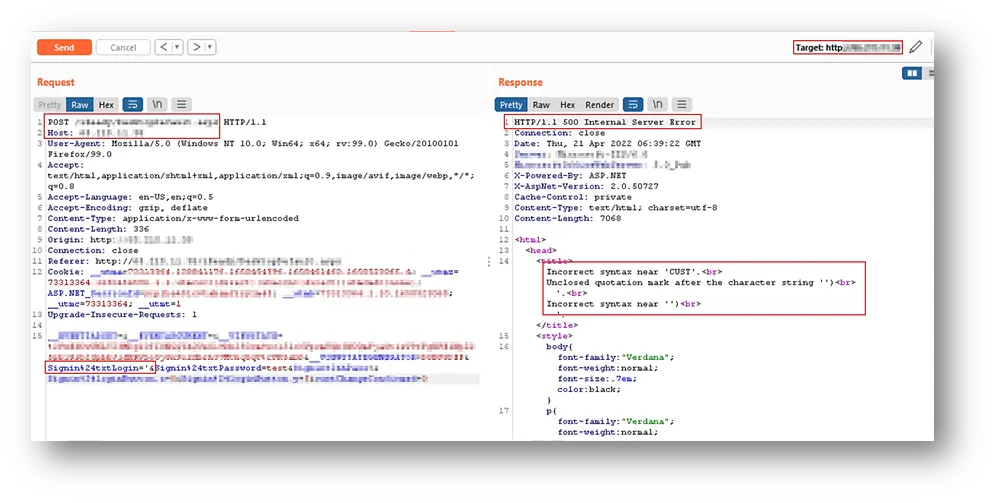Open the back-history dropdown arrow

click(177, 47)
